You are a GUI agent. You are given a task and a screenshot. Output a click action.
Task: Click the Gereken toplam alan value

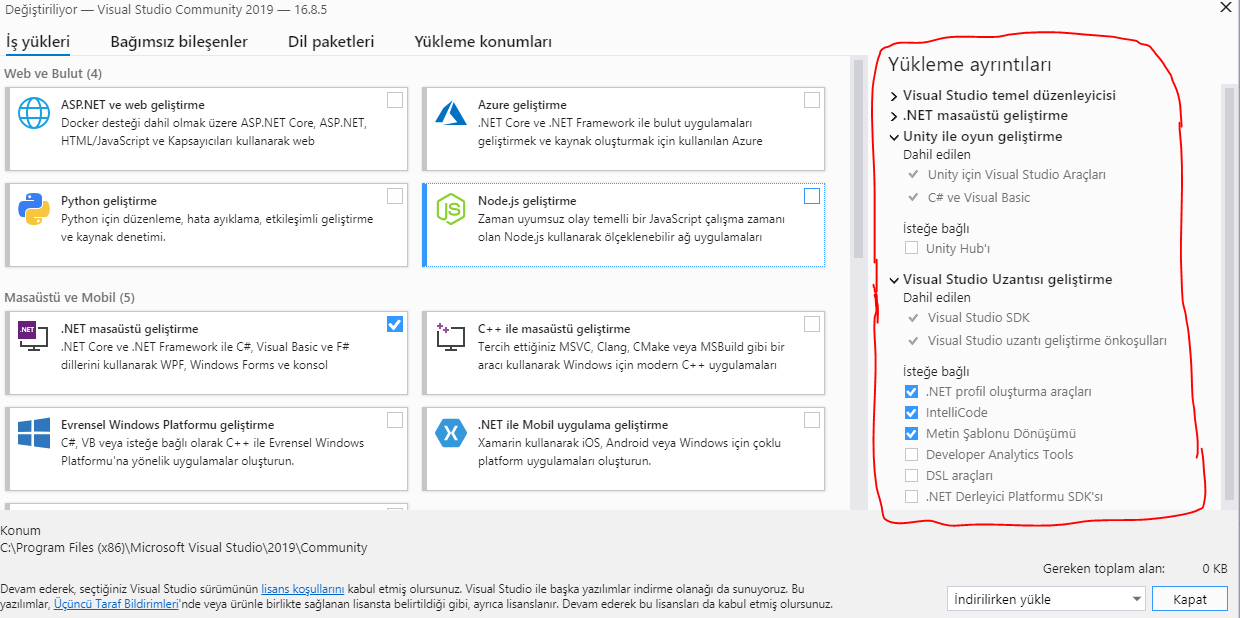point(1215,569)
